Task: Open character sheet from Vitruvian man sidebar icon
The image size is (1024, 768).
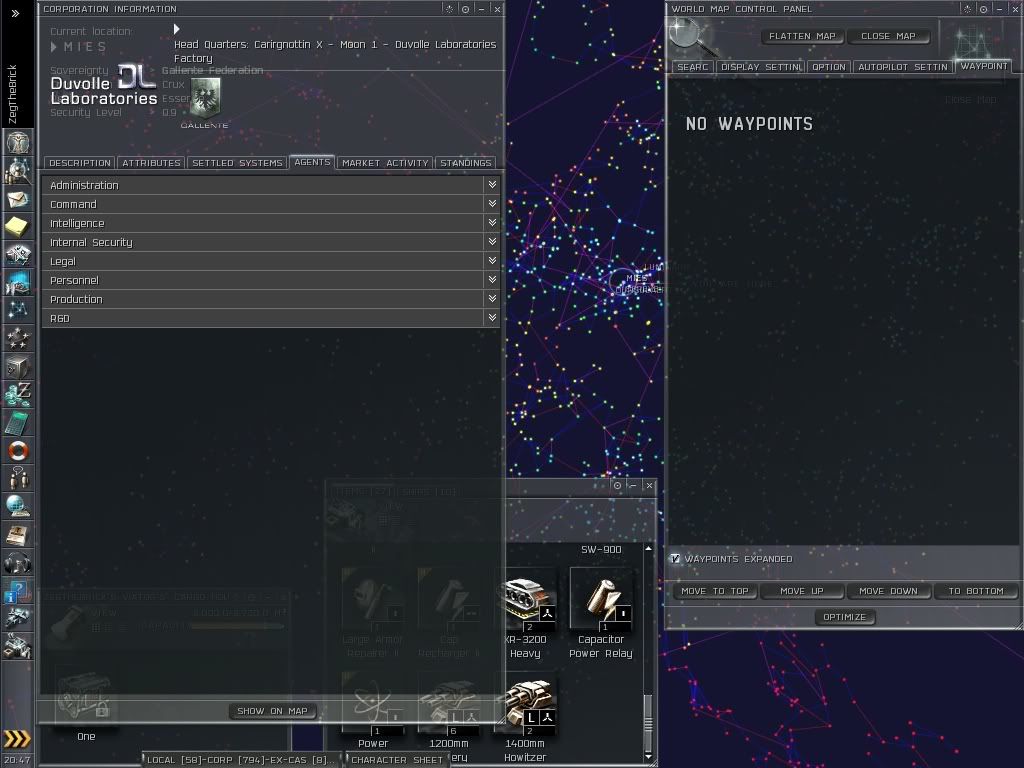Action: coord(18,142)
